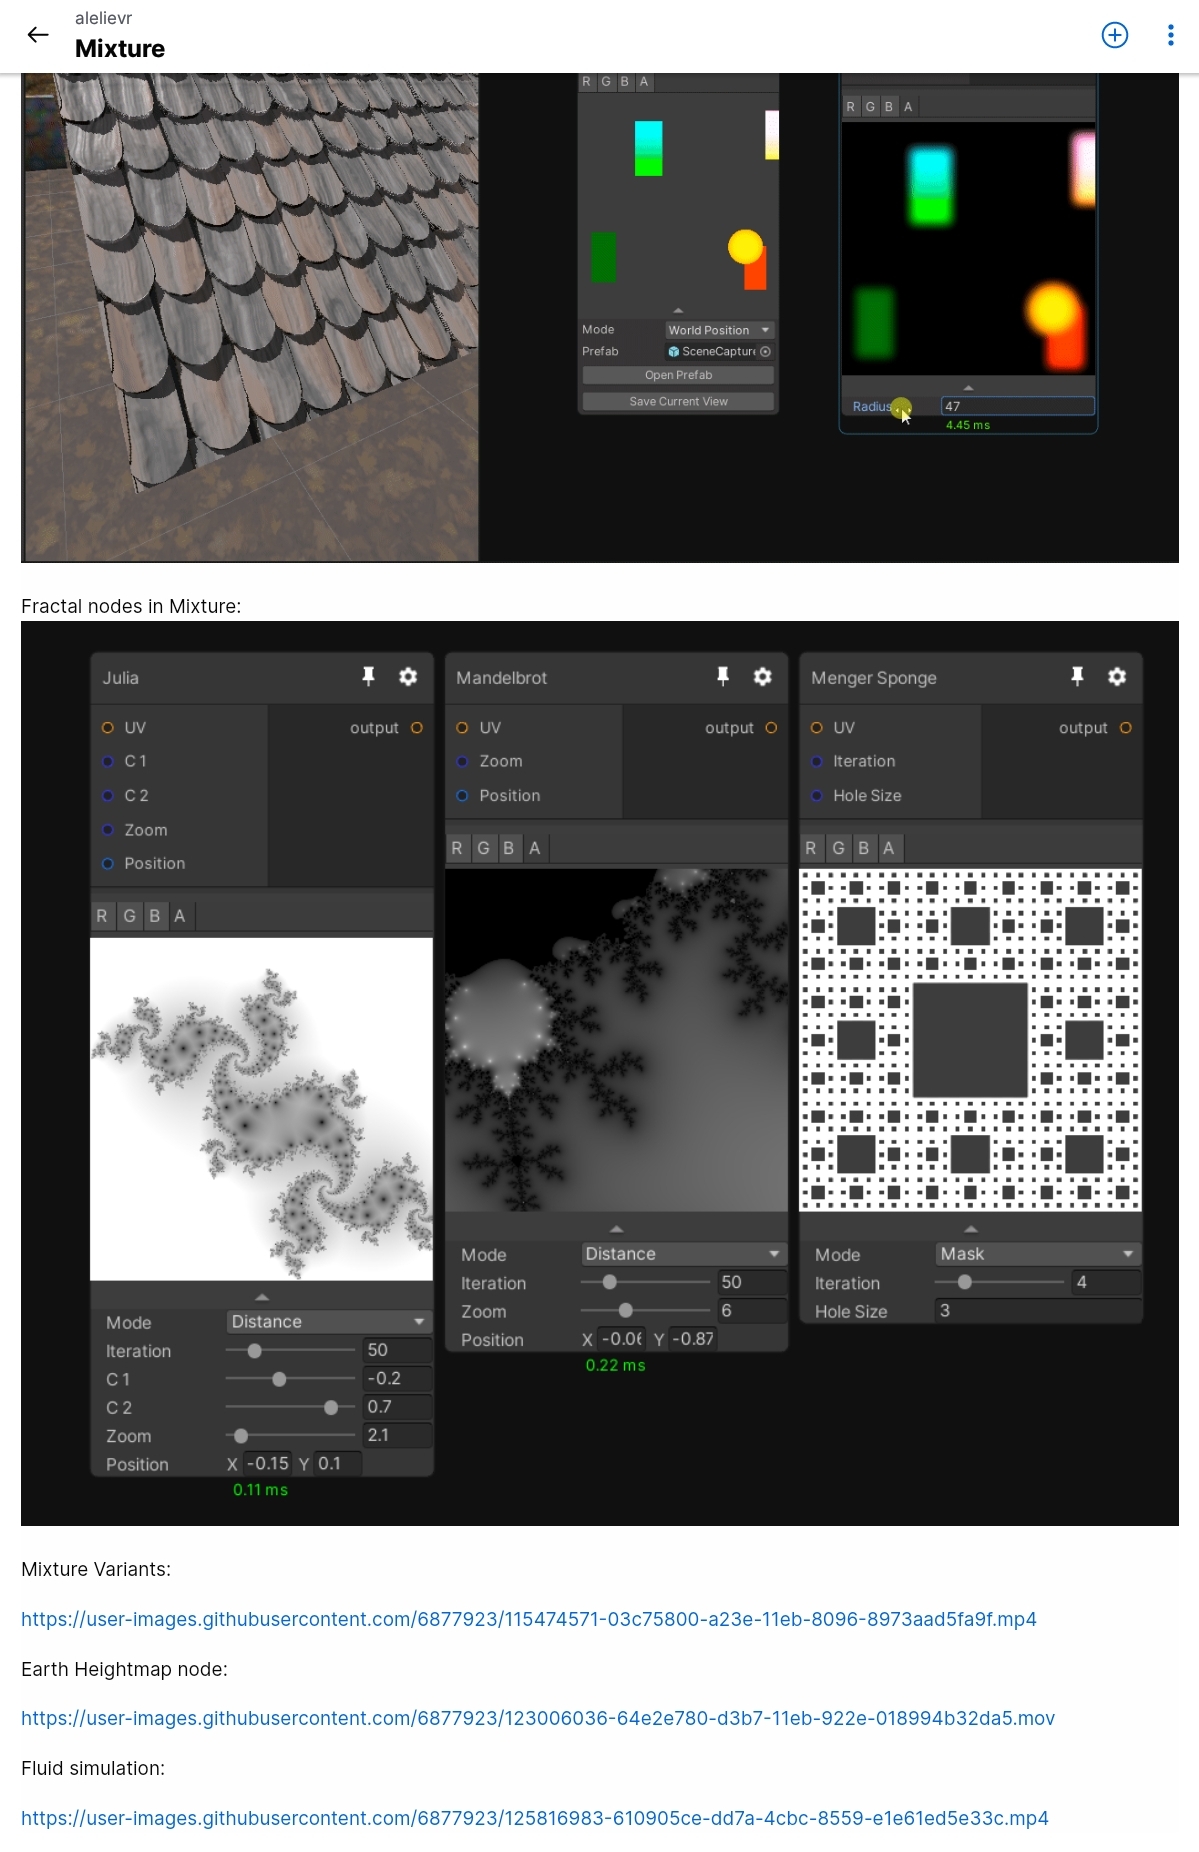The width and height of the screenshot is (1199, 1852).
Task: Open the World Position mode dropdown
Action: [720, 330]
